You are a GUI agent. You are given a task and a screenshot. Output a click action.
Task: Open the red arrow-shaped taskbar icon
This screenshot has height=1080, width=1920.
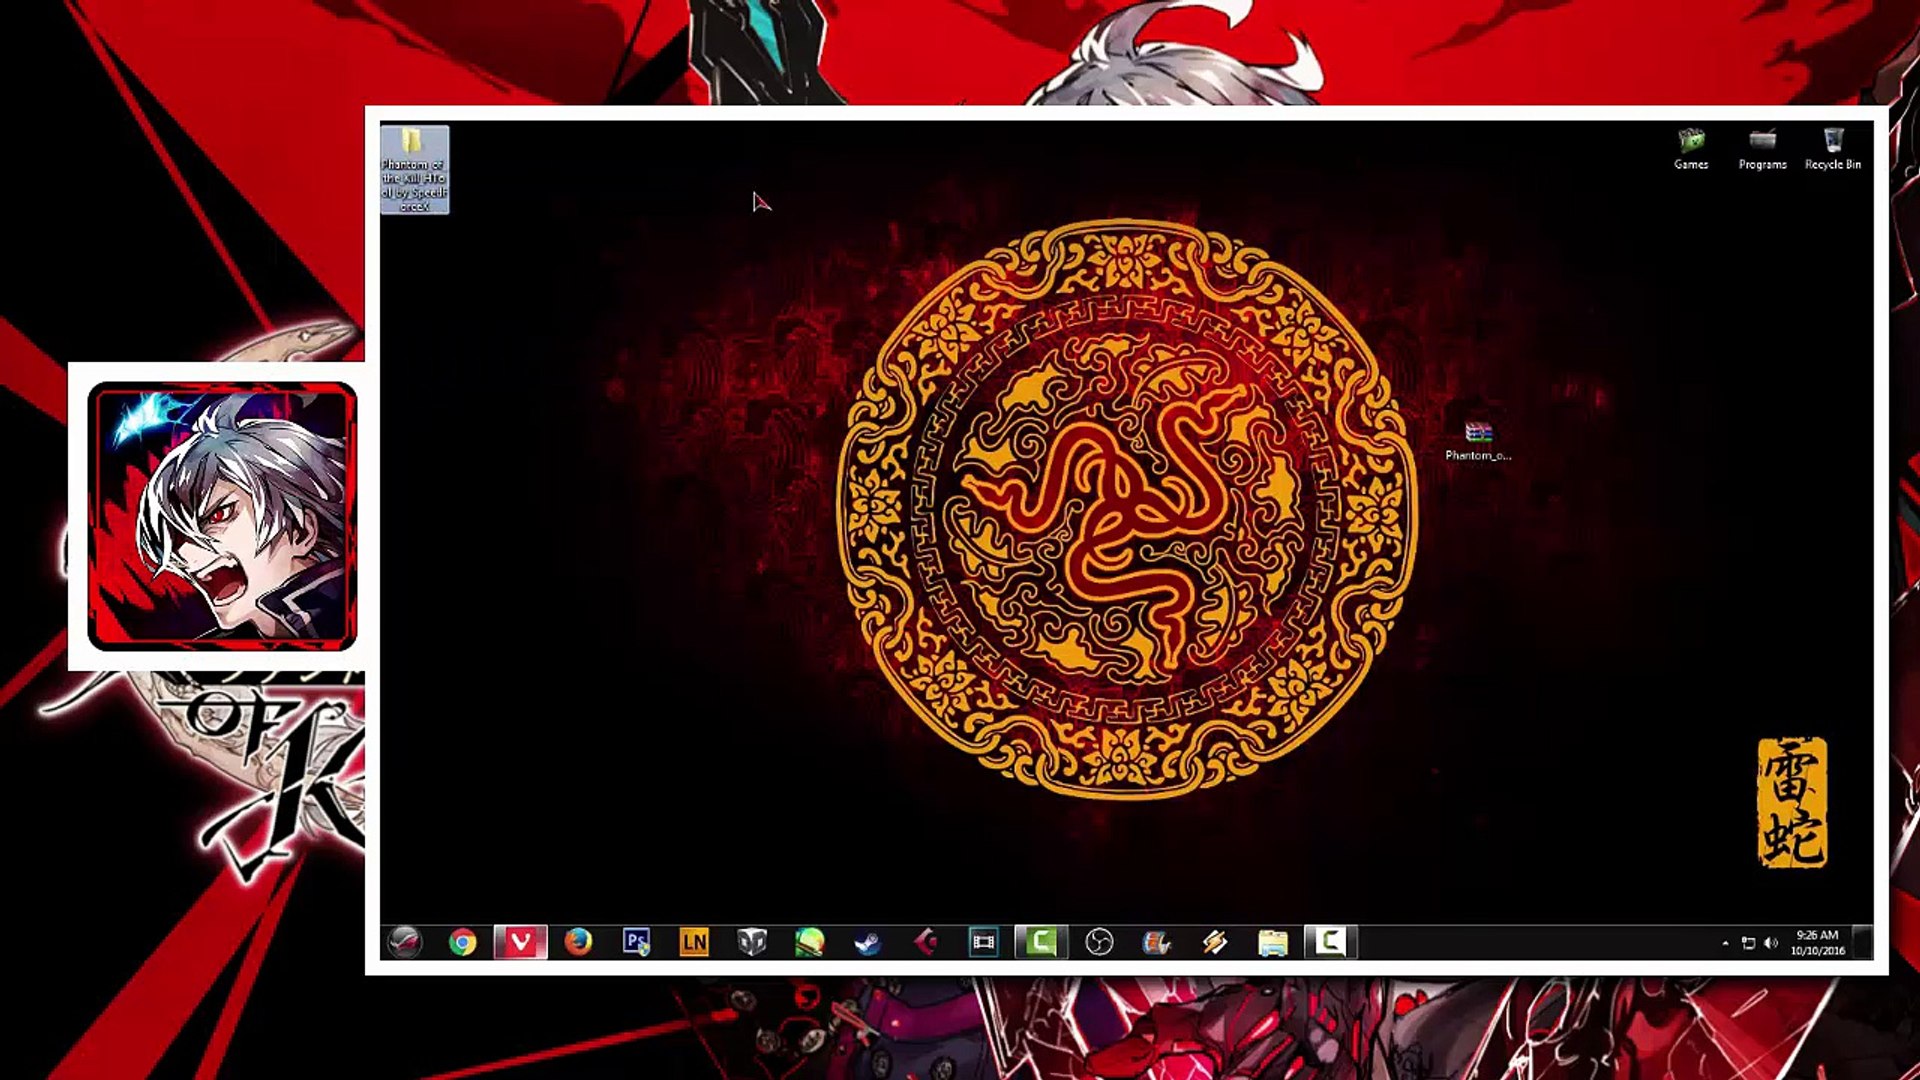(926, 942)
